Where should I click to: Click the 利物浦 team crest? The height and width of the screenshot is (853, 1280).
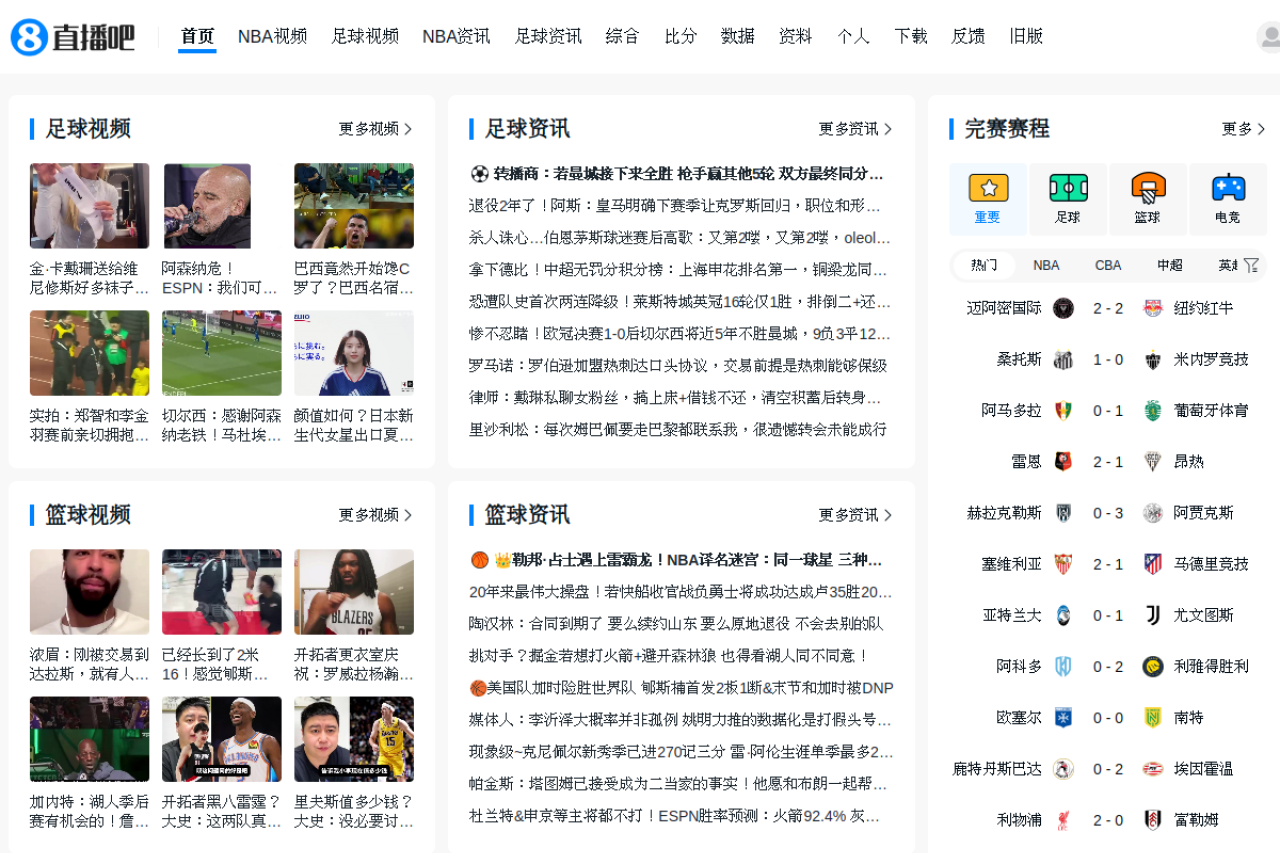[1063, 820]
